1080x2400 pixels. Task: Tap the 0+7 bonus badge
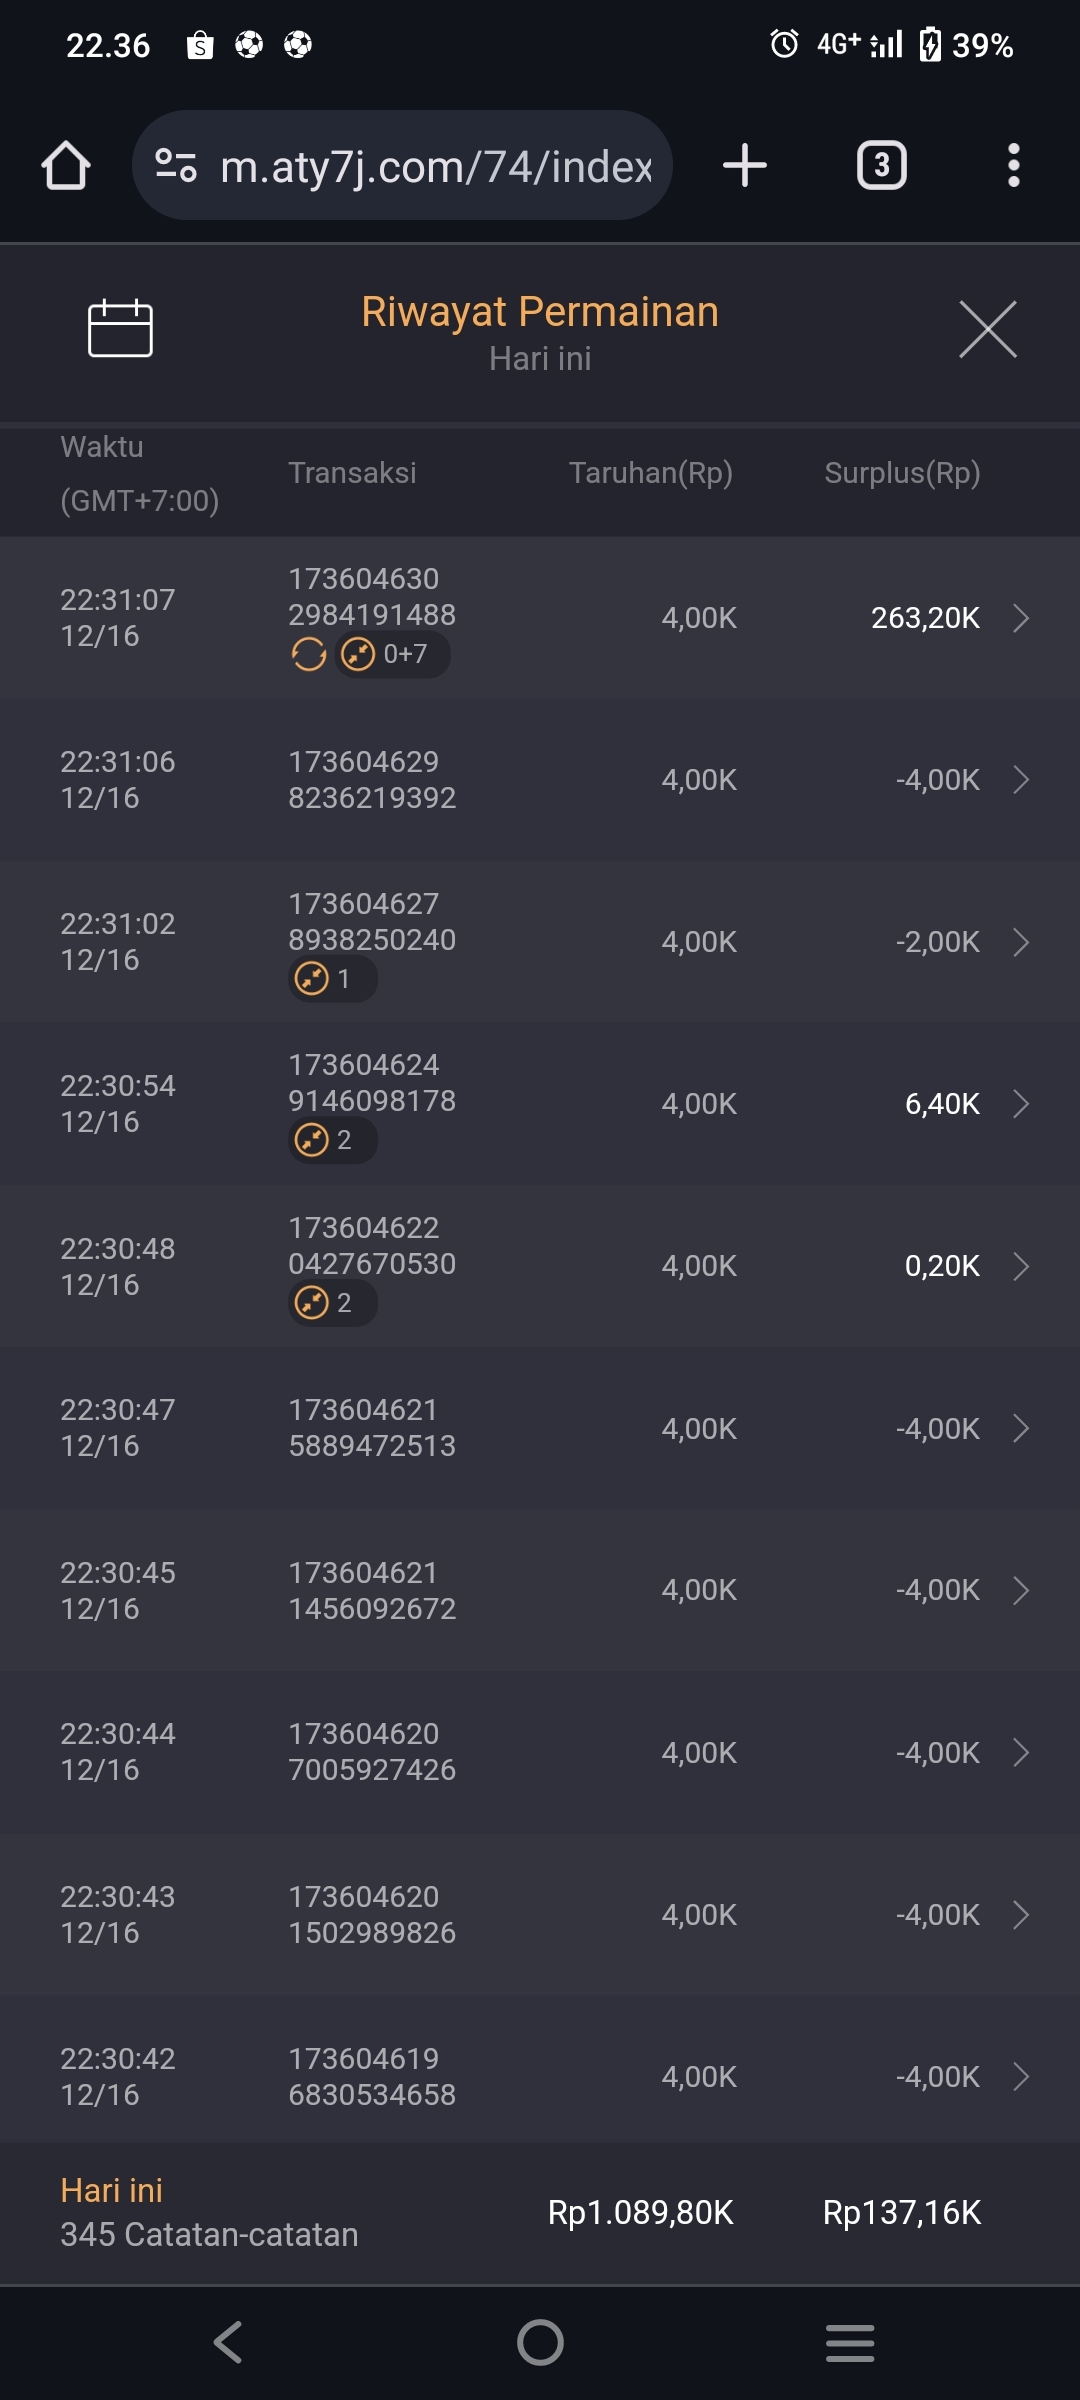point(392,655)
